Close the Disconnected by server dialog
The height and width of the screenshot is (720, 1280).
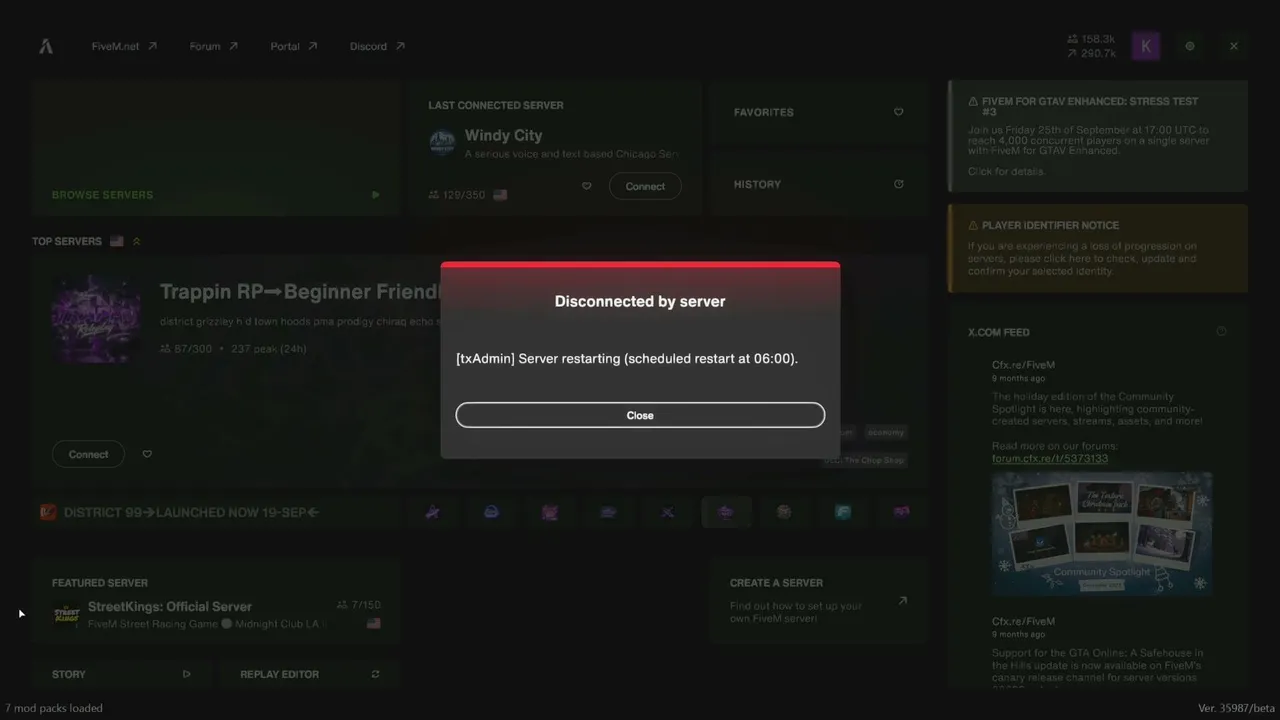640,415
